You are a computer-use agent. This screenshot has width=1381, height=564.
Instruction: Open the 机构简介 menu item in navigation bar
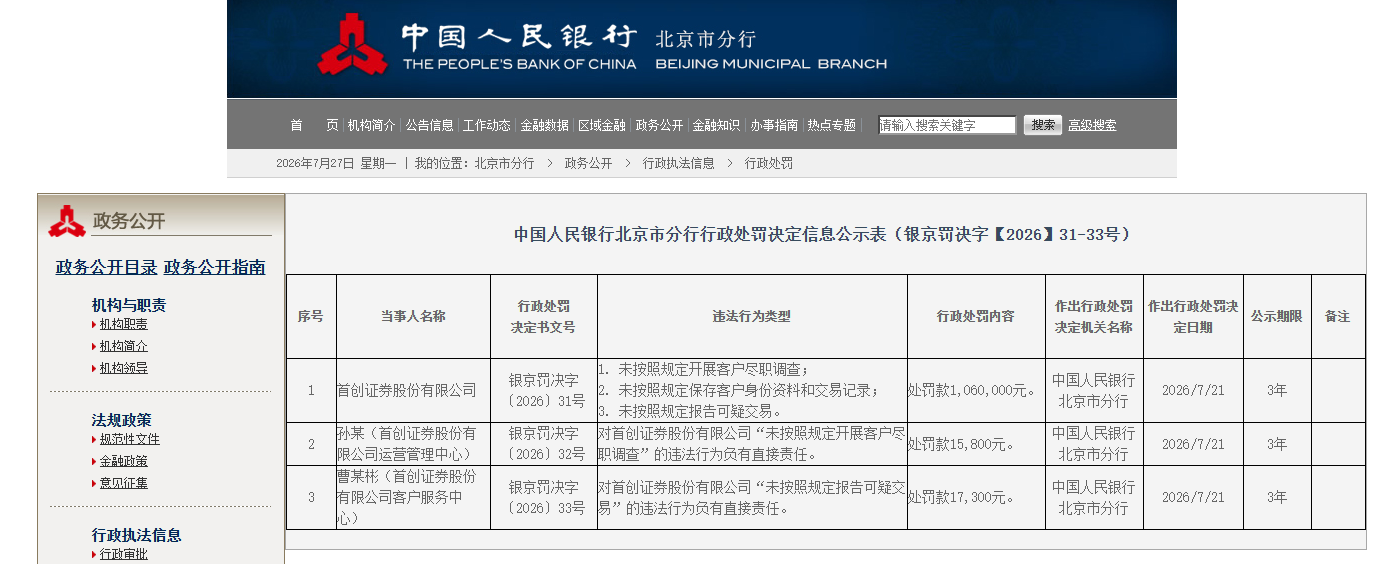pyautogui.click(x=372, y=125)
